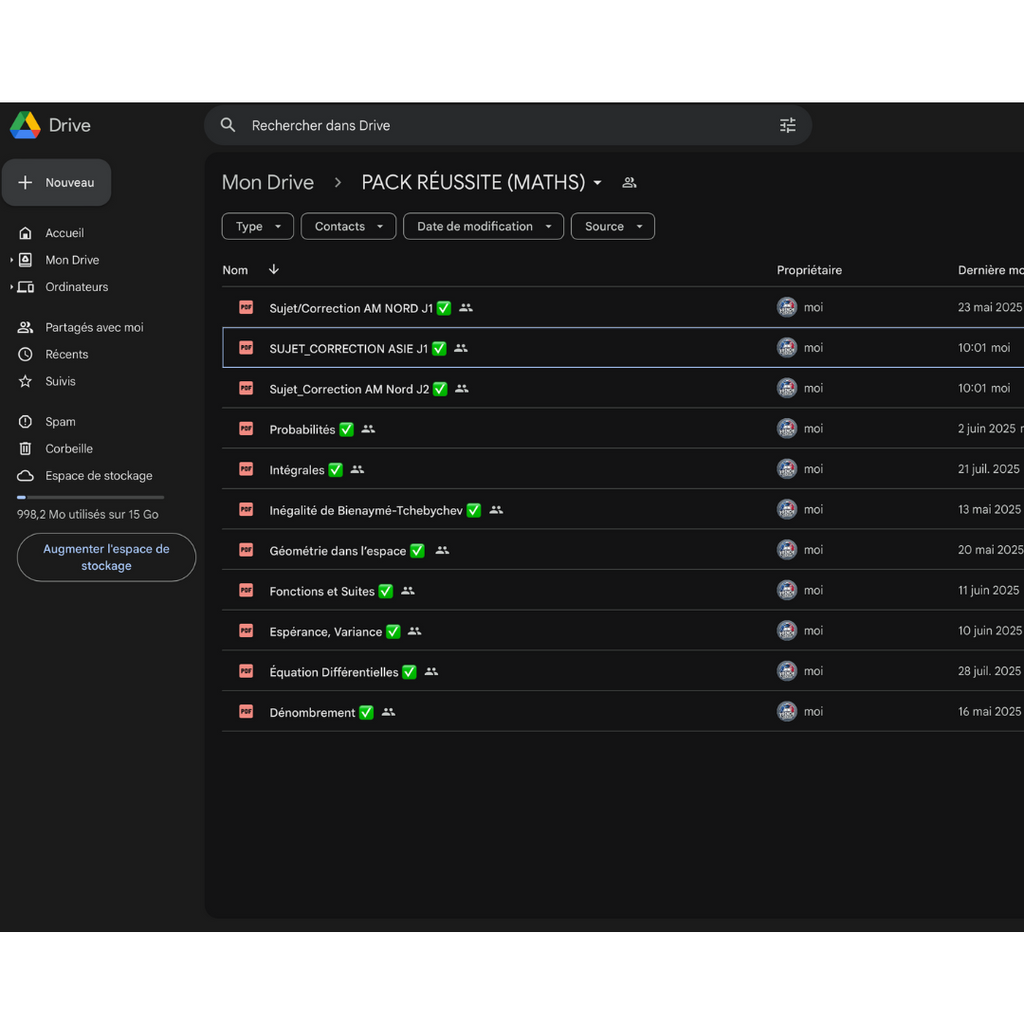1024x1024 pixels.
Task: Click the shared folder people icon beside title
Action: pos(629,182)
